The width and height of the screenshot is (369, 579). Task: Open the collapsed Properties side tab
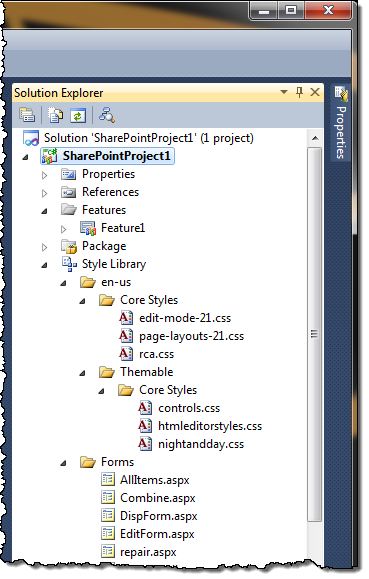[x=341, y=123]
